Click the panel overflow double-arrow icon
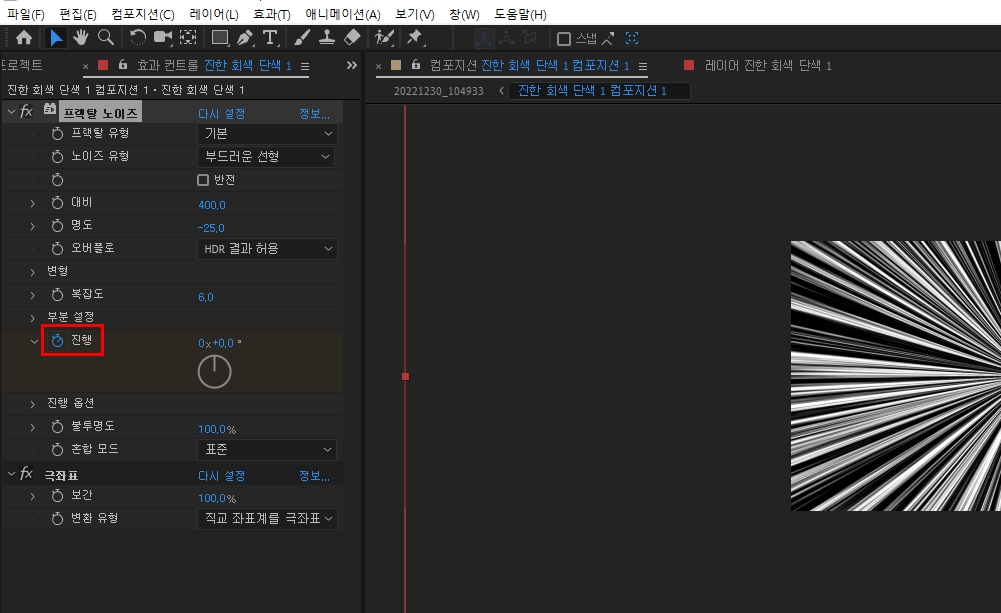The width and height of the screenshot is (1001, 613). 352,65
